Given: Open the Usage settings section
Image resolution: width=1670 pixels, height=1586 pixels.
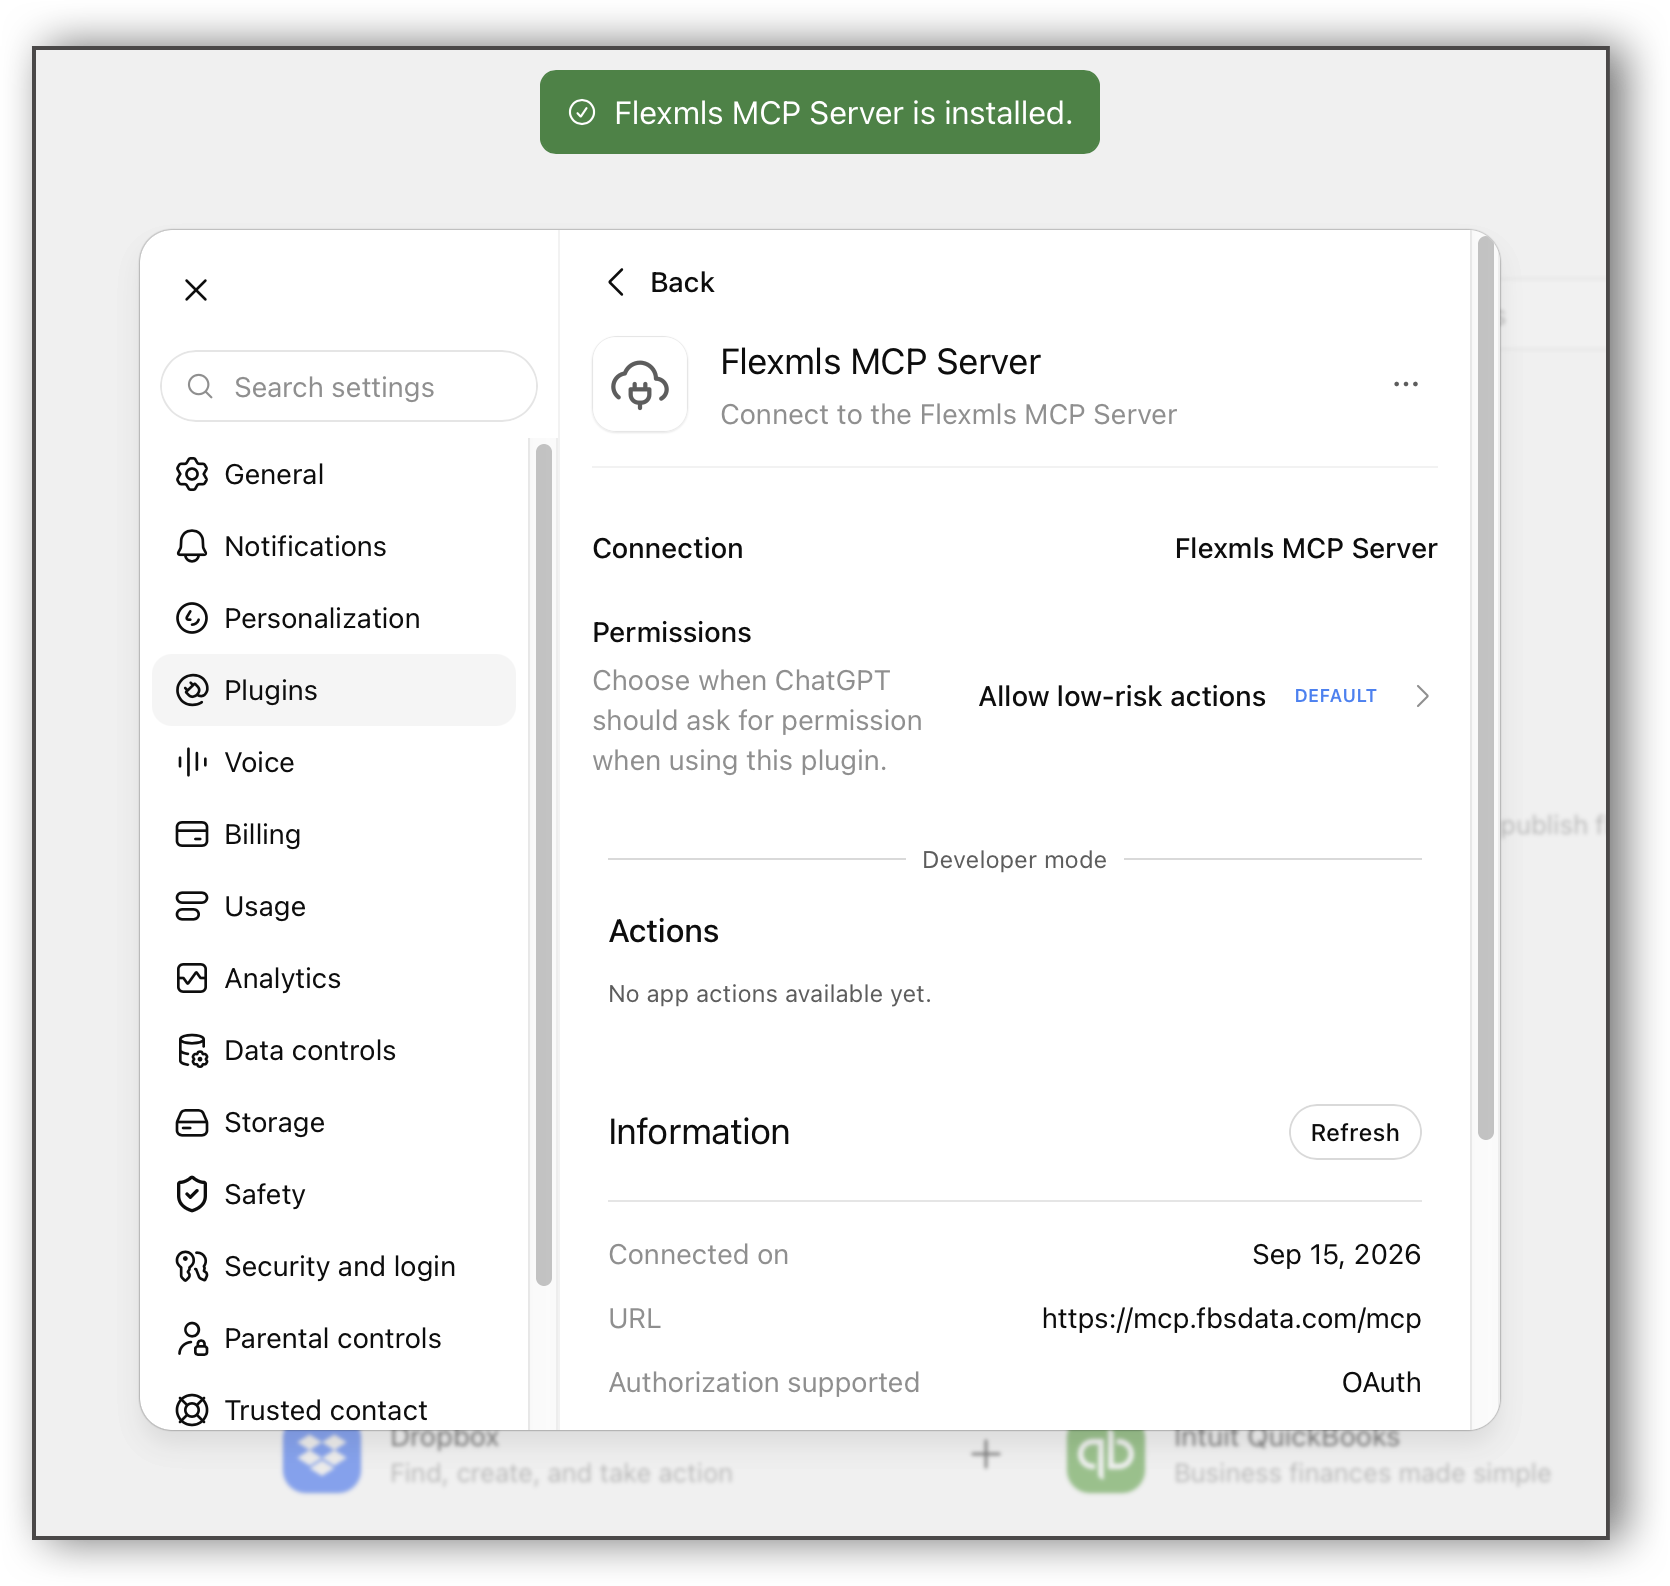Looking at the screenshot, I should [334, 906].
